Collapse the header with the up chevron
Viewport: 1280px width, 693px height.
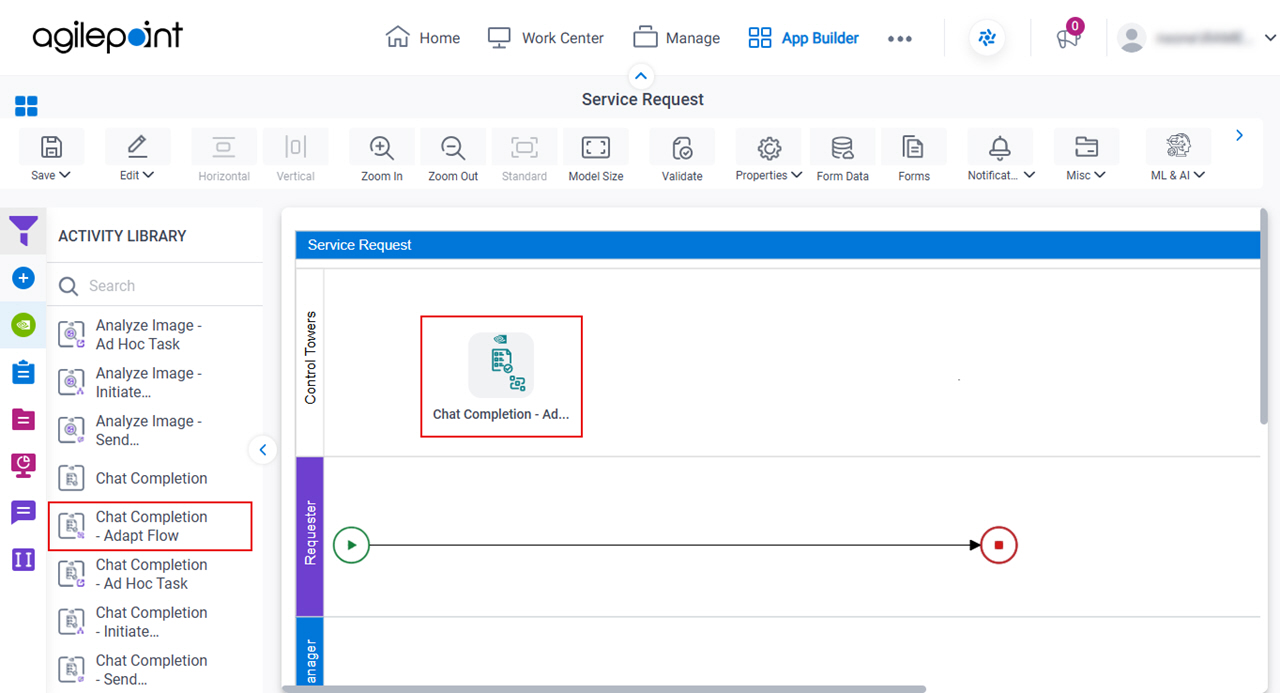point(641,76)
